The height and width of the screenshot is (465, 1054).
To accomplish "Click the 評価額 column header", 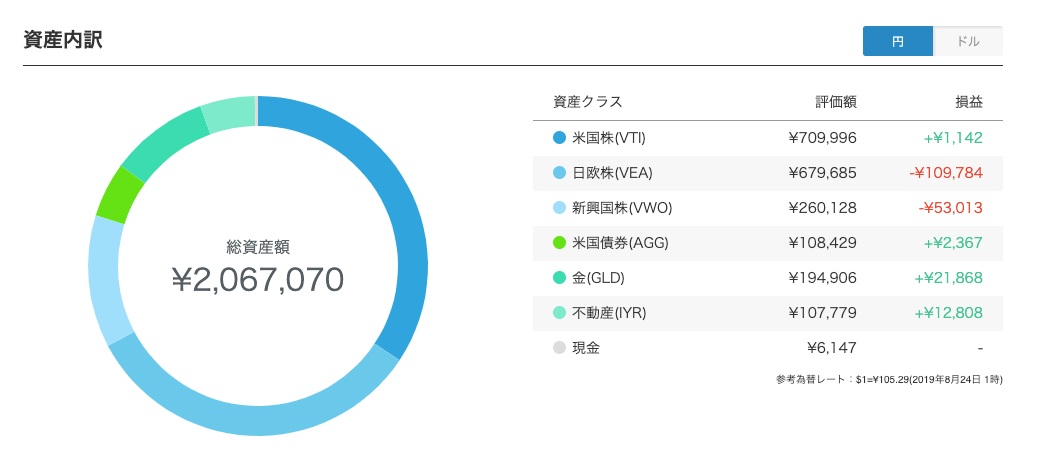I will pyautogui.click(x=835, y=102).
